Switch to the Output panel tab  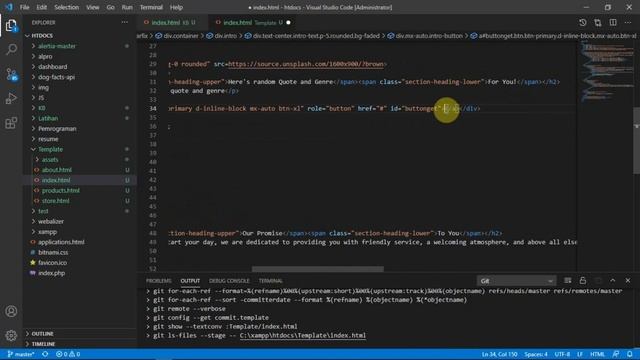(190, 281)
